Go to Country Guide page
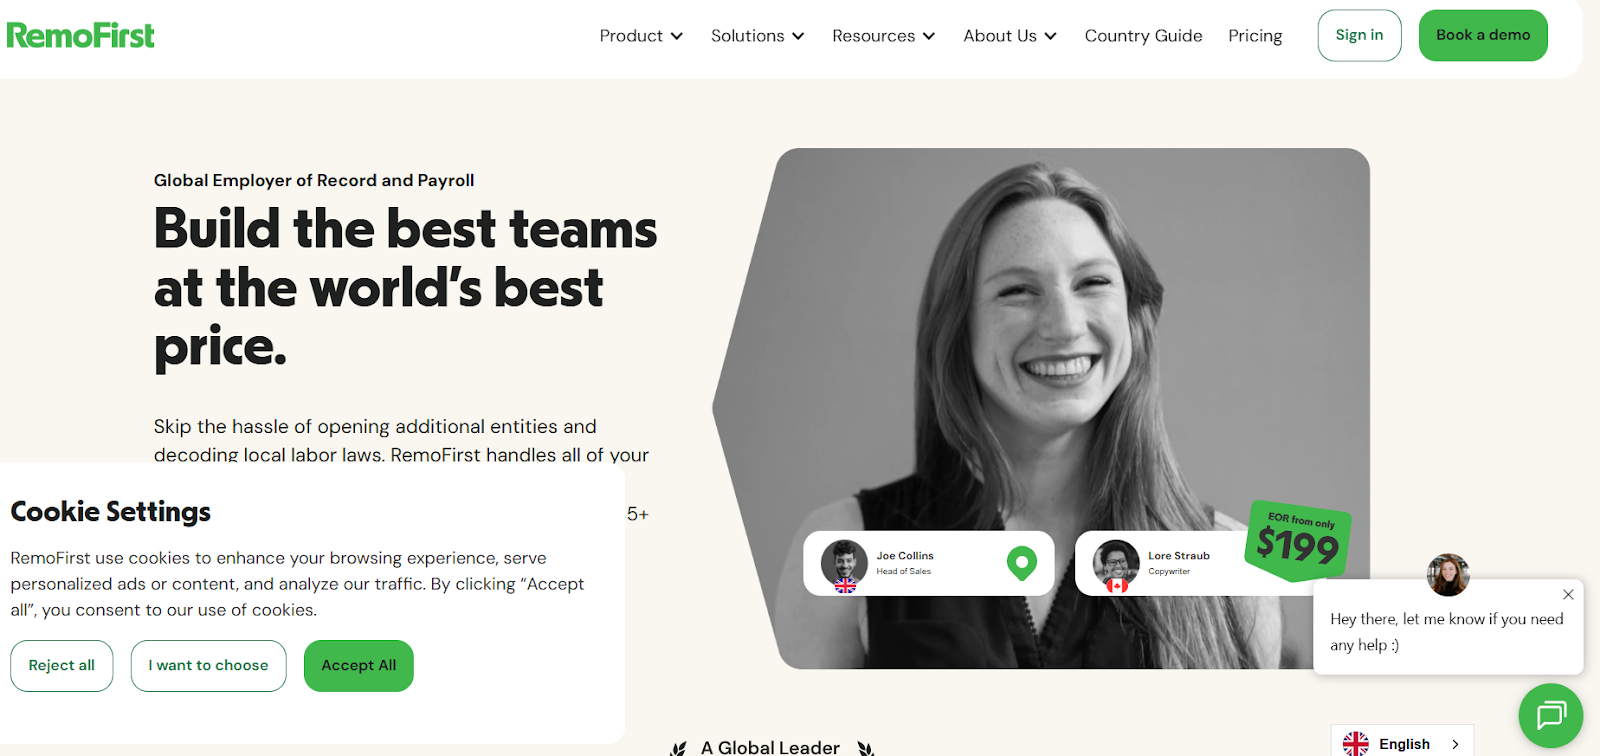Screen dimensions: 1600x756 click(x=1143, y=36)
